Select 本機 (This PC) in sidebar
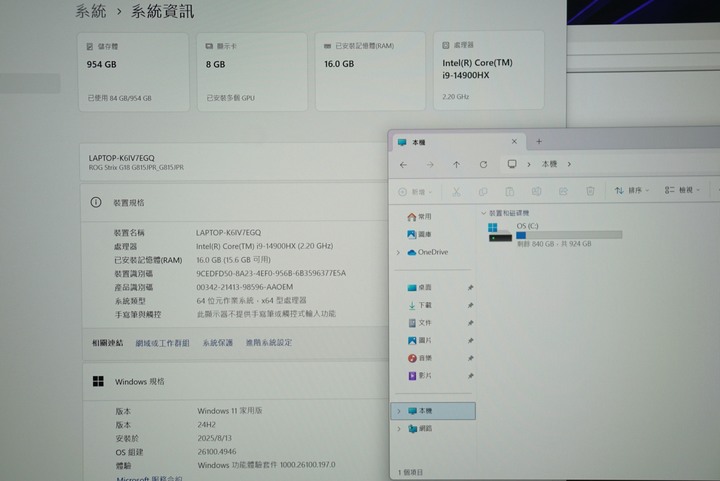The width and height of the screenshot is (720, 481). (x=433, y=411)
